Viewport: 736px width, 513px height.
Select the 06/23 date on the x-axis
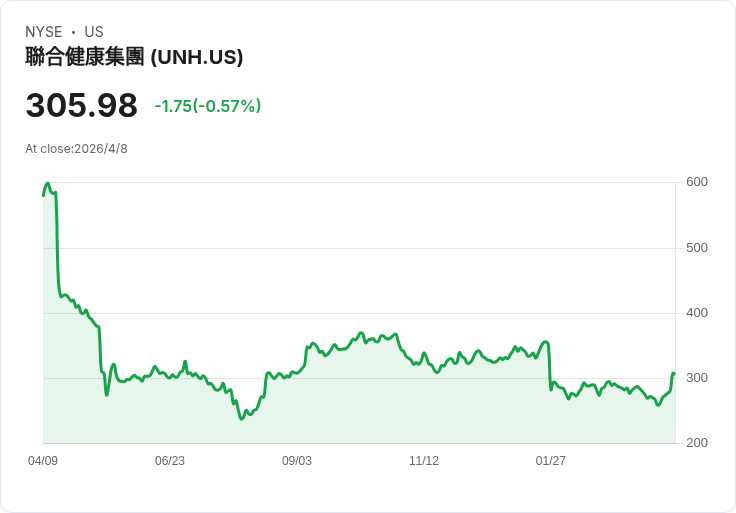click(170, 461)
